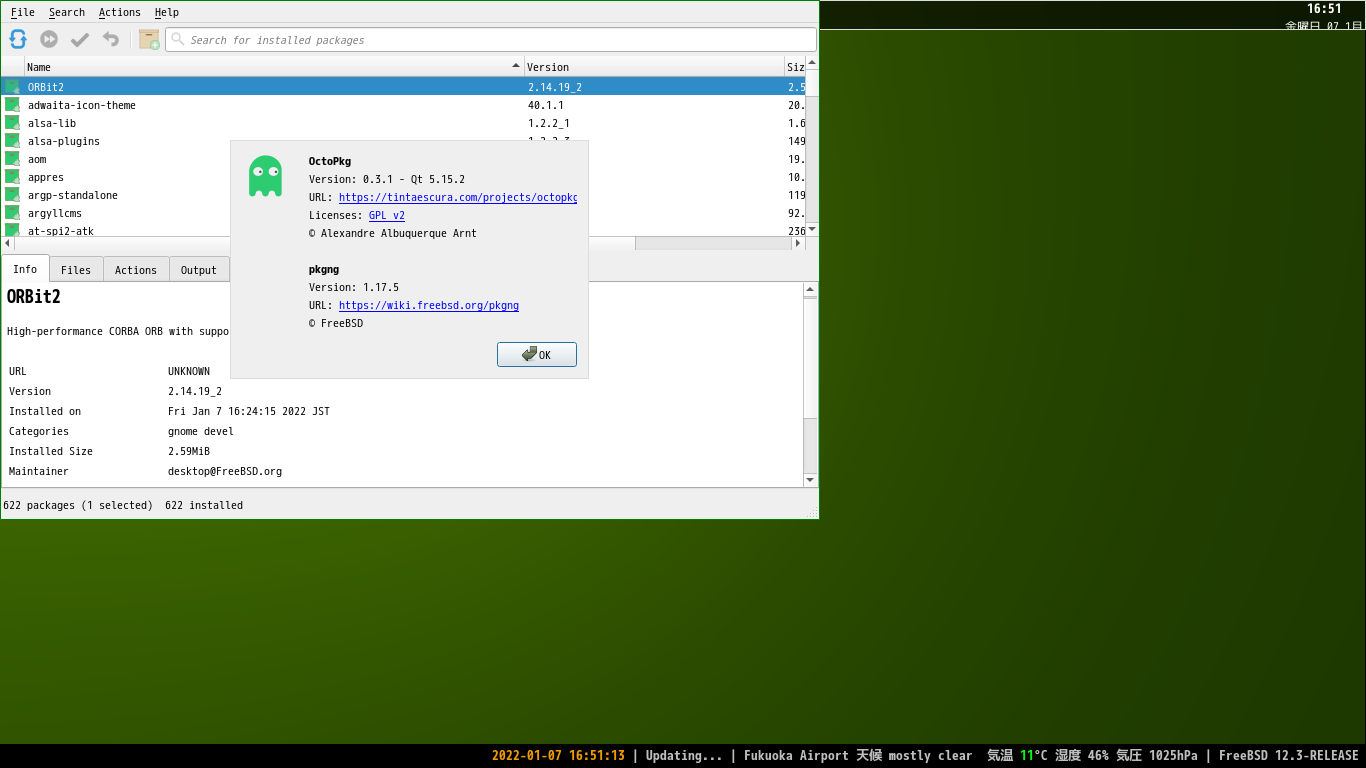Switch to the Actions tab
Viewport: 1366px width, 768px height.
(x=136, y=270)
